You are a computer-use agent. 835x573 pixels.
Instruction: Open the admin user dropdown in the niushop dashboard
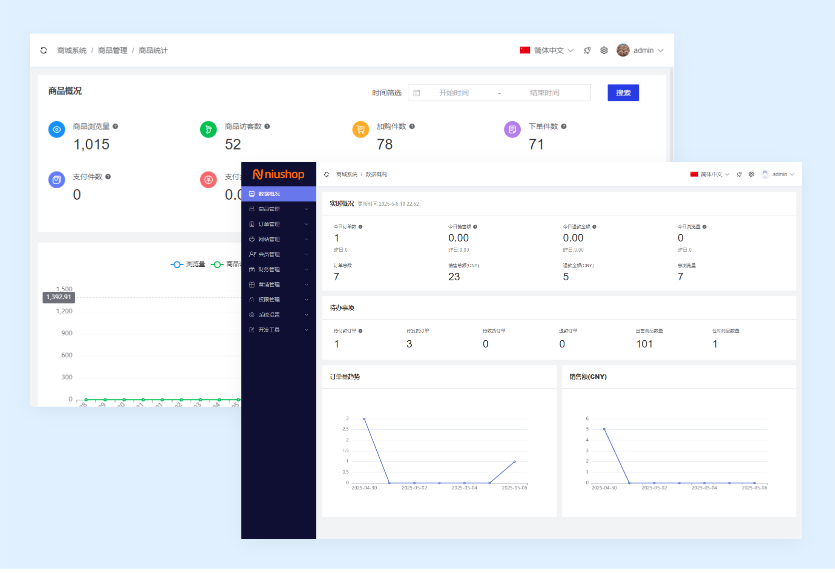(x=779, y=174)
